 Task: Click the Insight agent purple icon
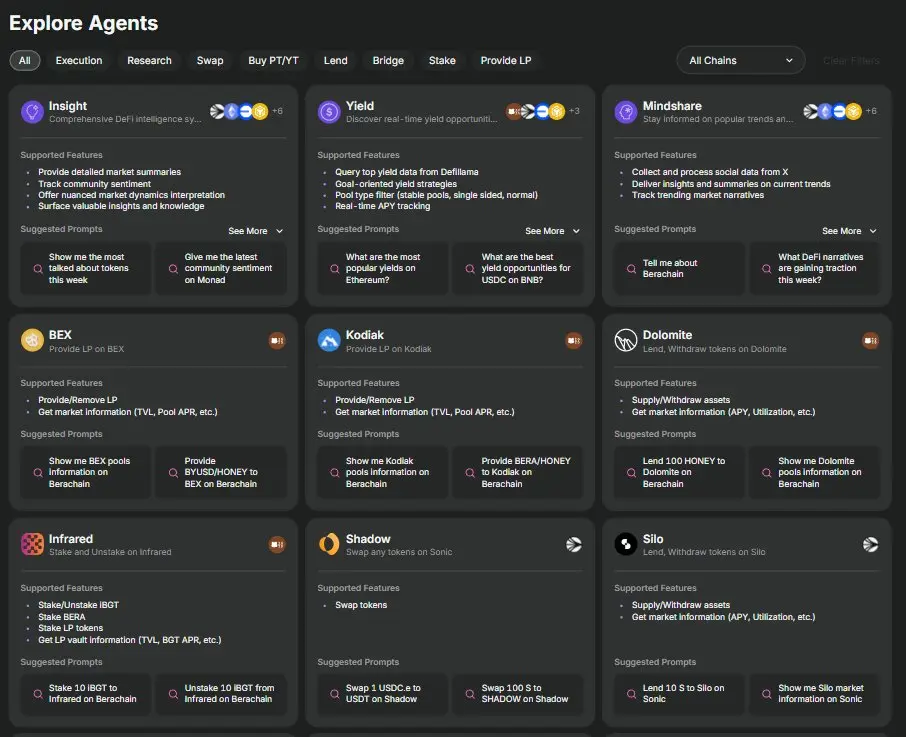(32, 111)
